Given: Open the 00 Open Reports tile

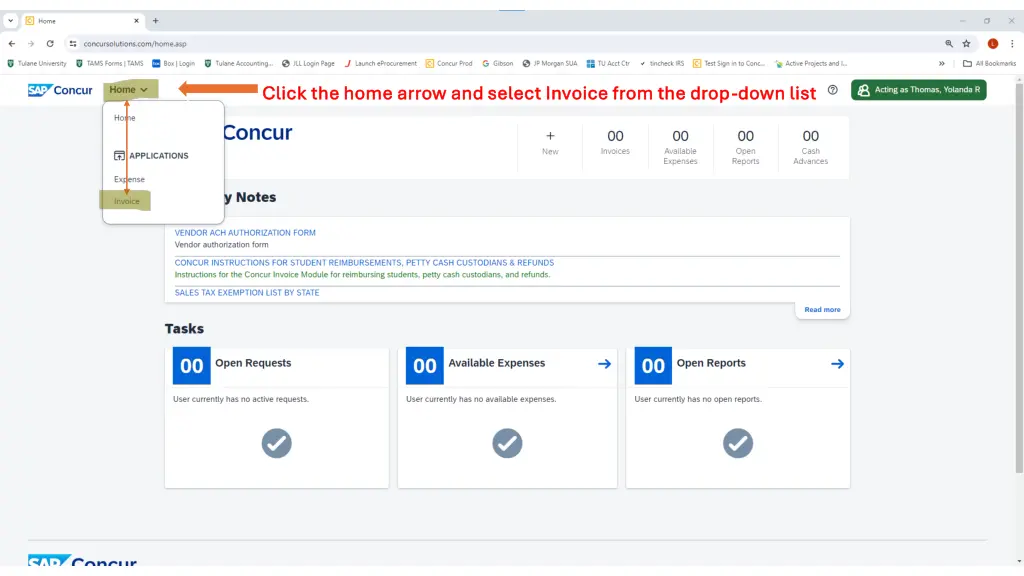Looking at the screenshot, I should 745,146.
